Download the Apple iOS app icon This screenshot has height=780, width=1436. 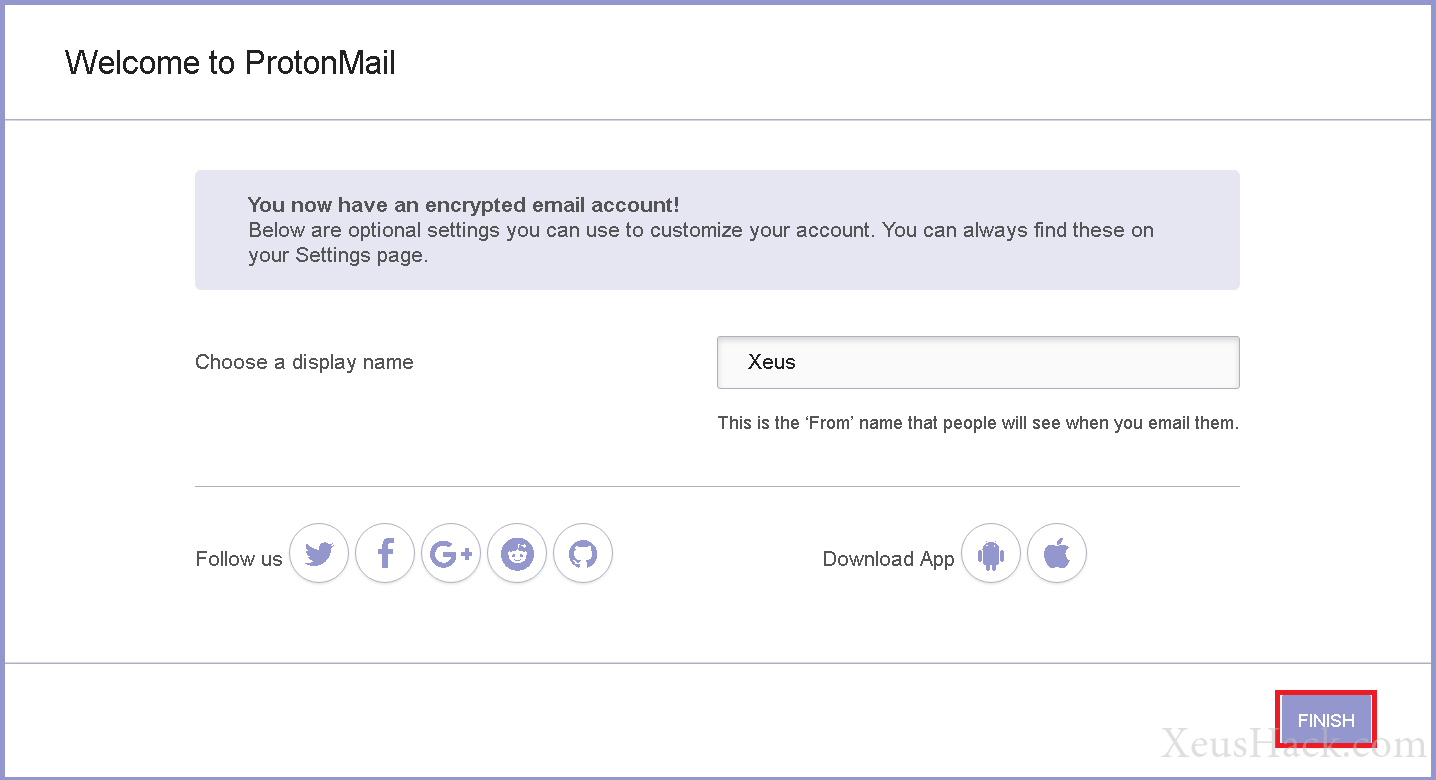click(1057, 553)
